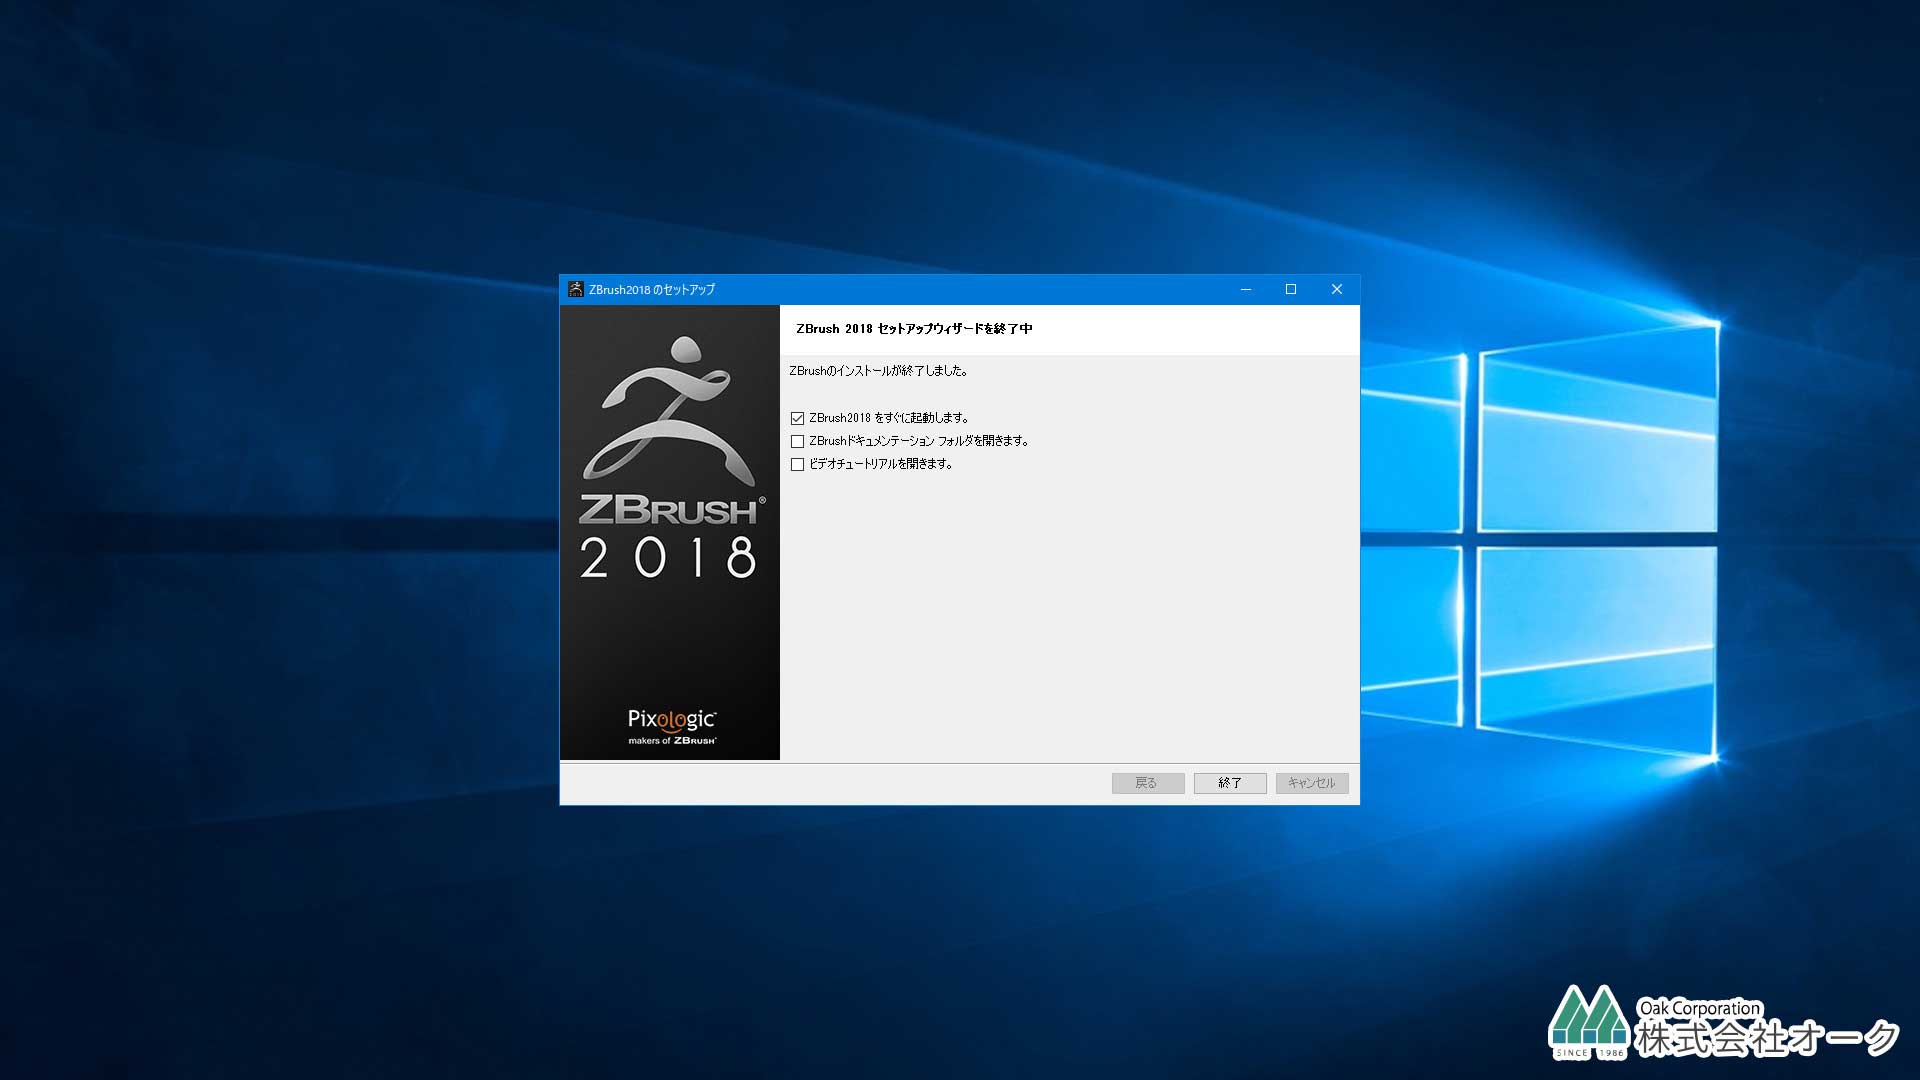The width and height of the screenshot is (1920, 1080).
Task: Click the 終了 (Finish) button
Action: click(x=1230, y=783)
